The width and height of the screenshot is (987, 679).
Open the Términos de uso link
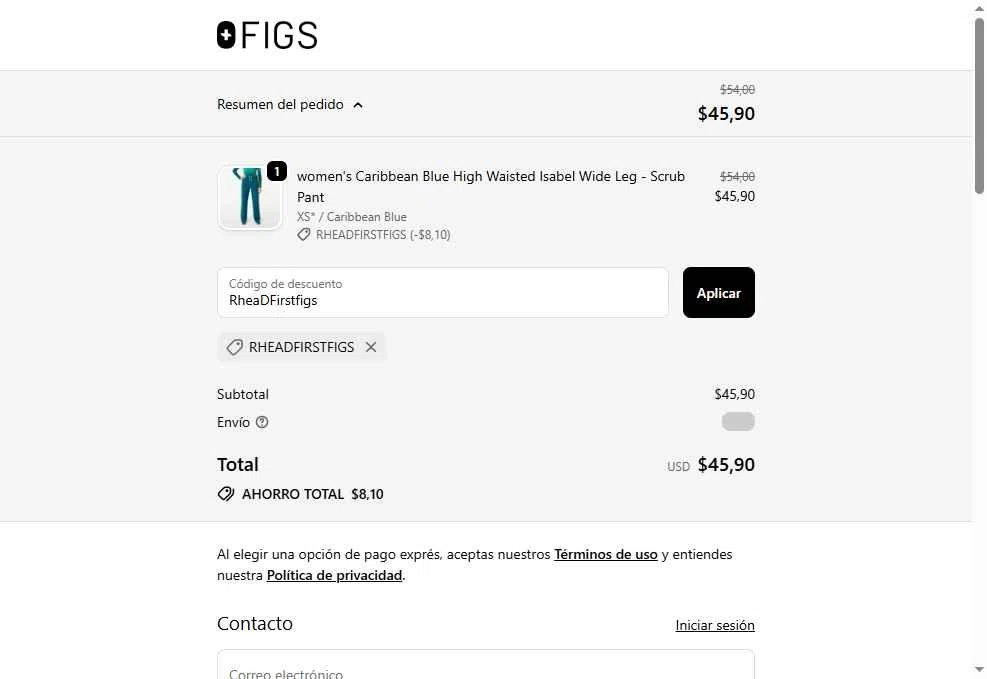click(x=606, y=554)
